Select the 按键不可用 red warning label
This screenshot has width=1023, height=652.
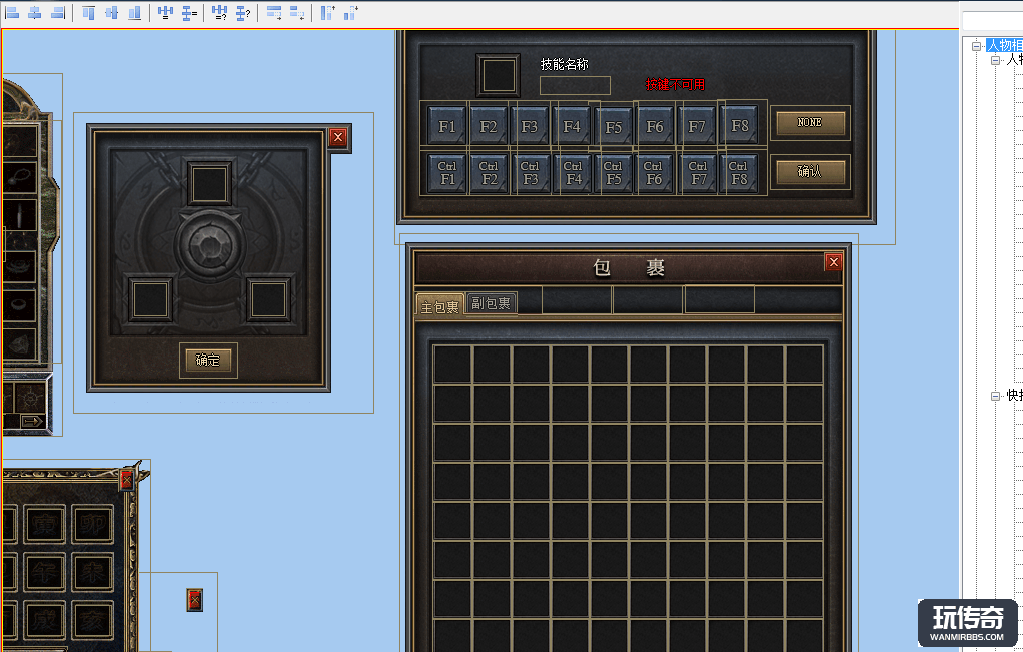pyautogui.click(x=675, y=84)
